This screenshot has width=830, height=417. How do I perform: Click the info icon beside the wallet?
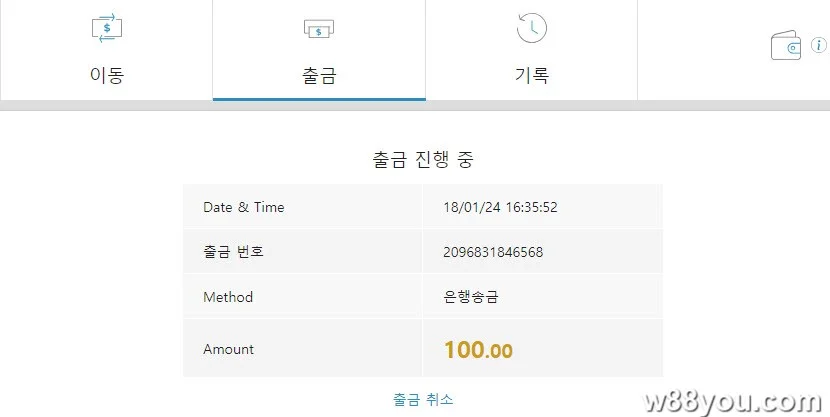pos(819,45)
